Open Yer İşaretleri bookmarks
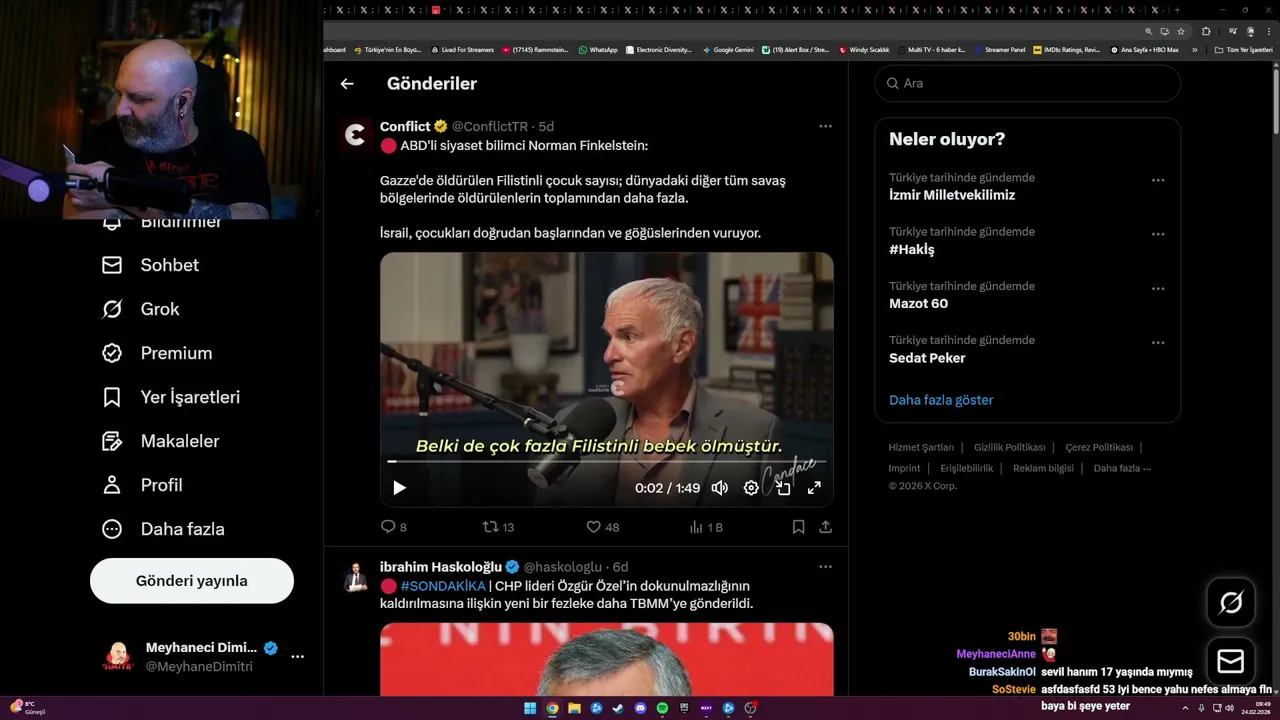The width and height of the screenshot is (1280, 720). [x=171, y=397]
